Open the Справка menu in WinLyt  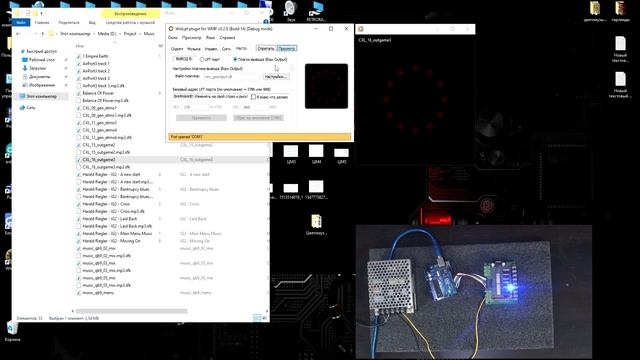click(x=227, y=38)
